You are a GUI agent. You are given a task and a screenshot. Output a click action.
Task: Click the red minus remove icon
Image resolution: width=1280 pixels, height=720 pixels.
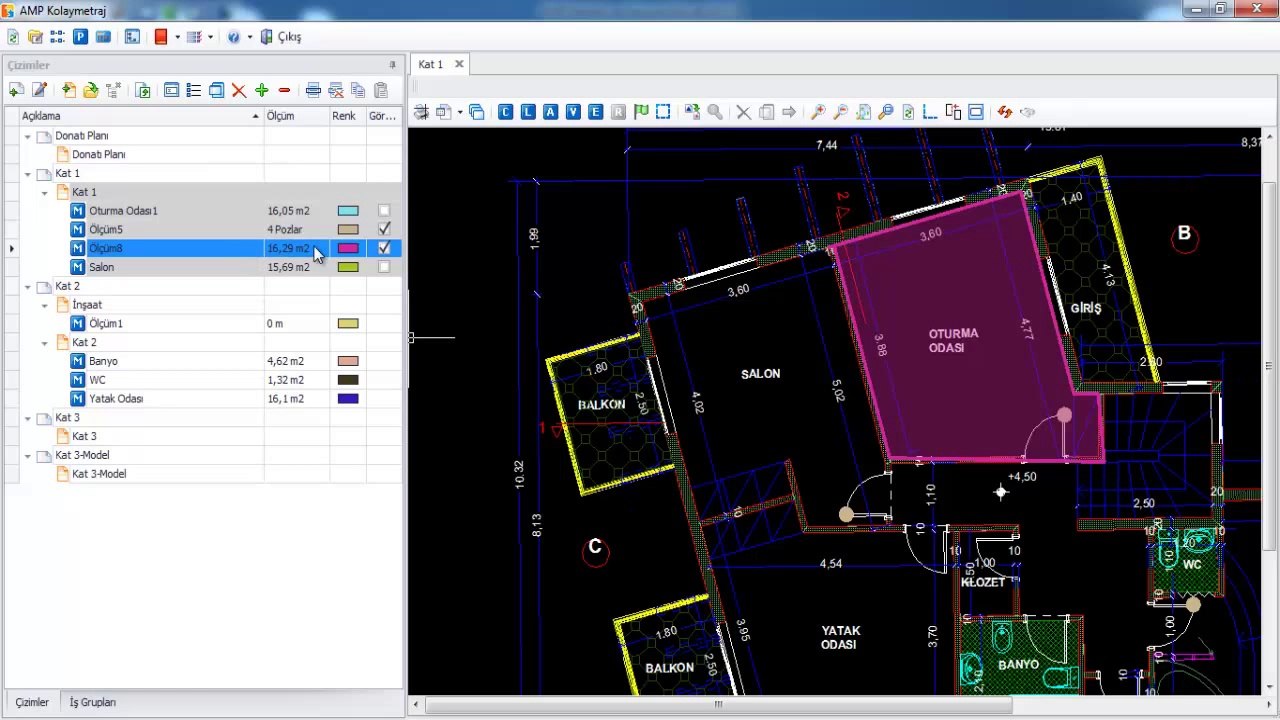[x=284, y=90]
